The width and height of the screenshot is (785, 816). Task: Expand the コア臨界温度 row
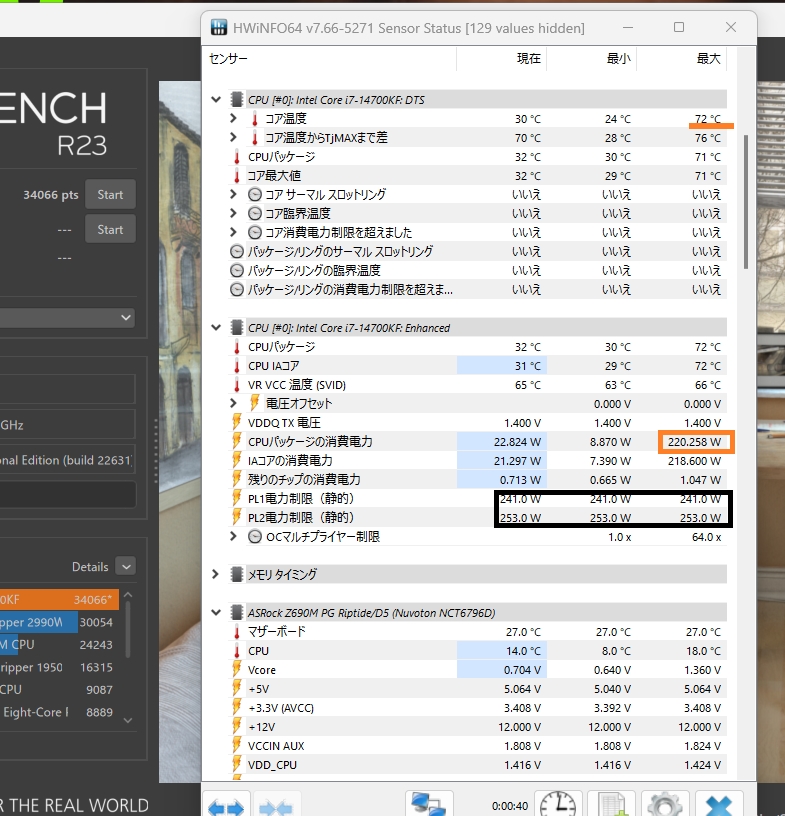(x=233, y=213)
